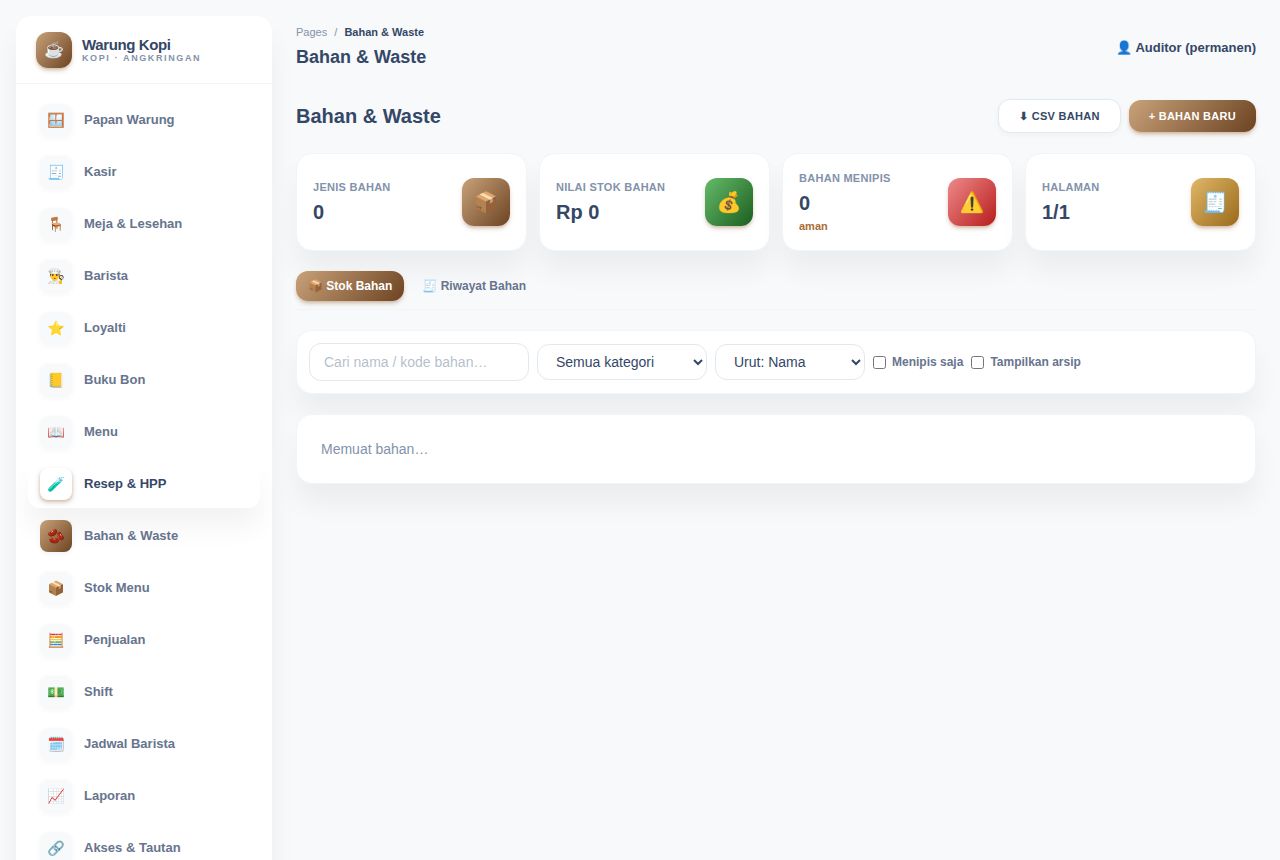Enable the Menipis saja checkbox
This screenshot has height=860, width=1280.
coord(880,362)
